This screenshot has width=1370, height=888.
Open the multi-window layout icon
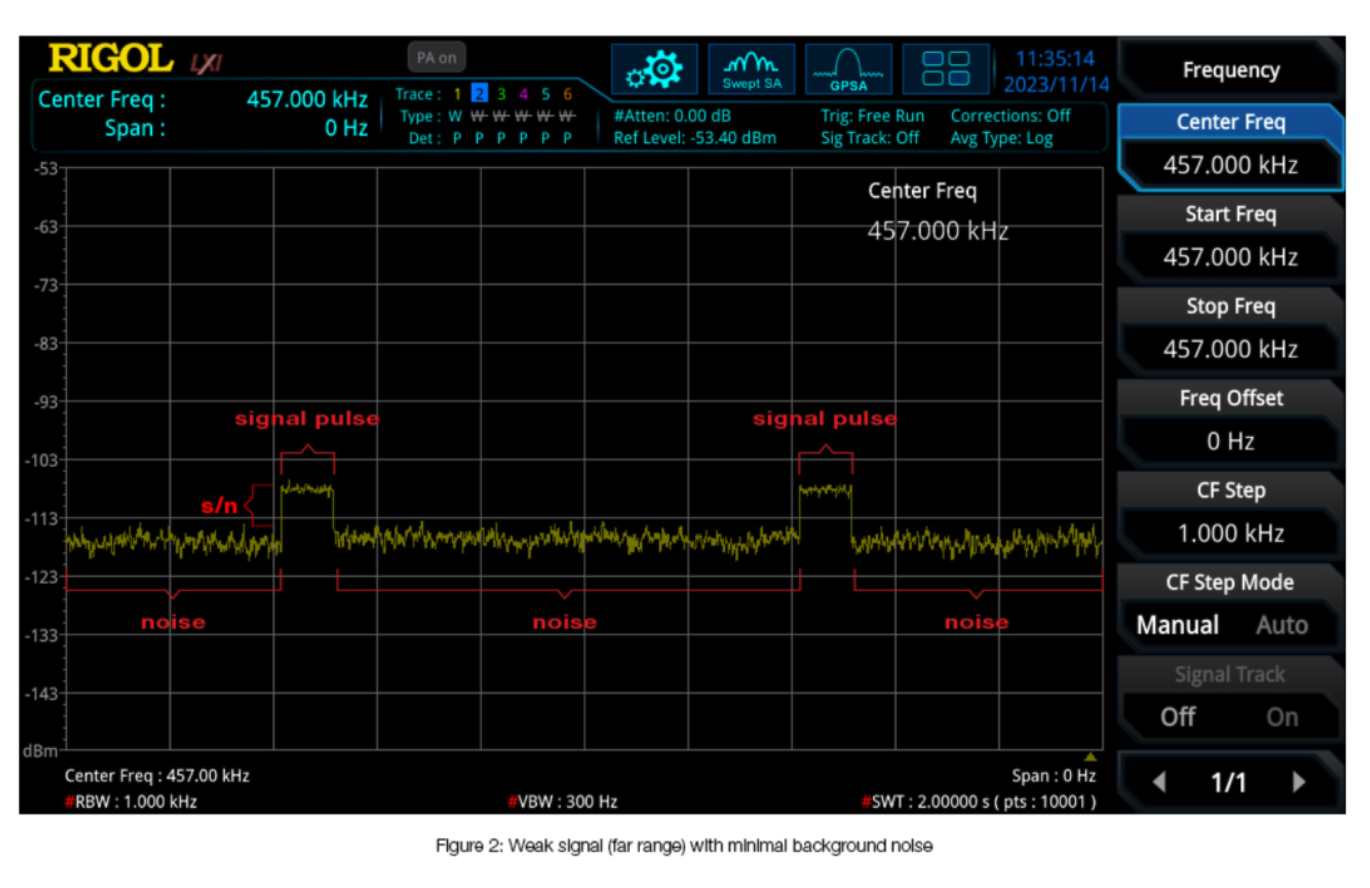click(945, 69)
